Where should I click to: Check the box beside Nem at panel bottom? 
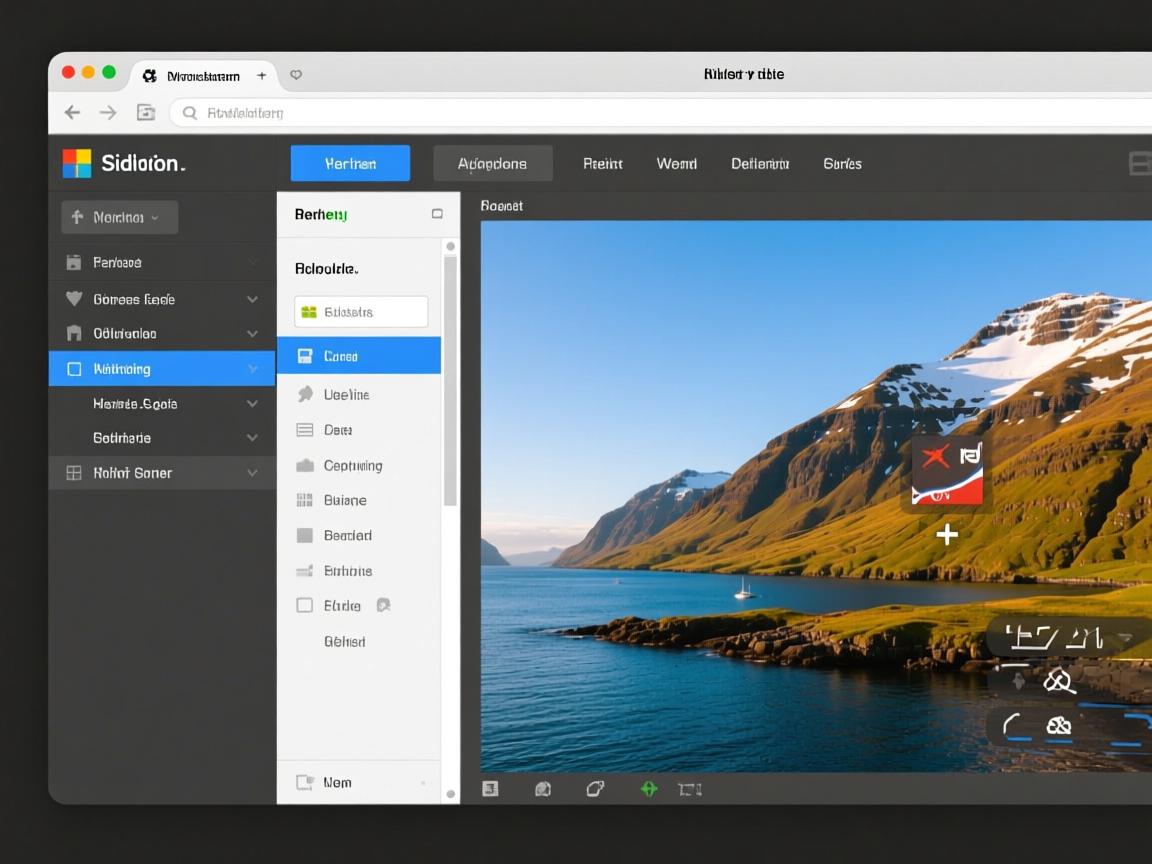305,783
